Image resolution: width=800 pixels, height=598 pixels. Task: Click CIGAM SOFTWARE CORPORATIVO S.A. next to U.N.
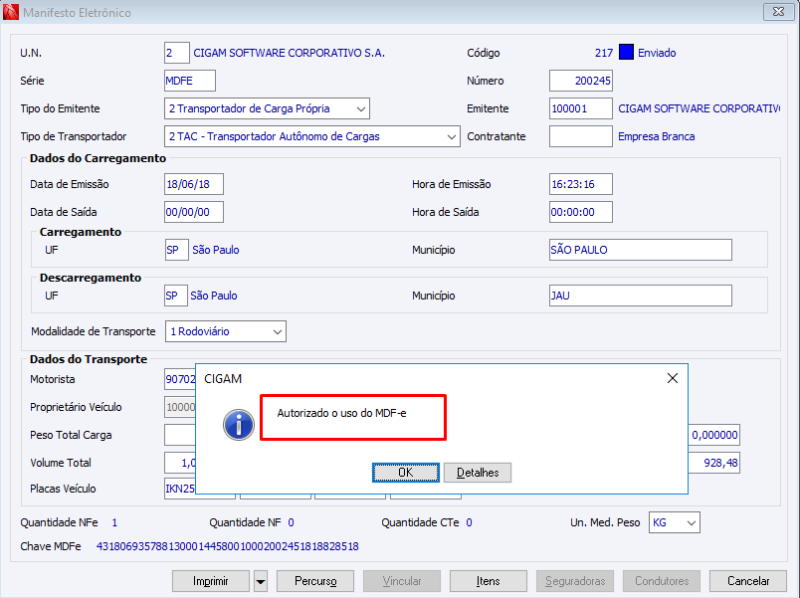[289, 53]
